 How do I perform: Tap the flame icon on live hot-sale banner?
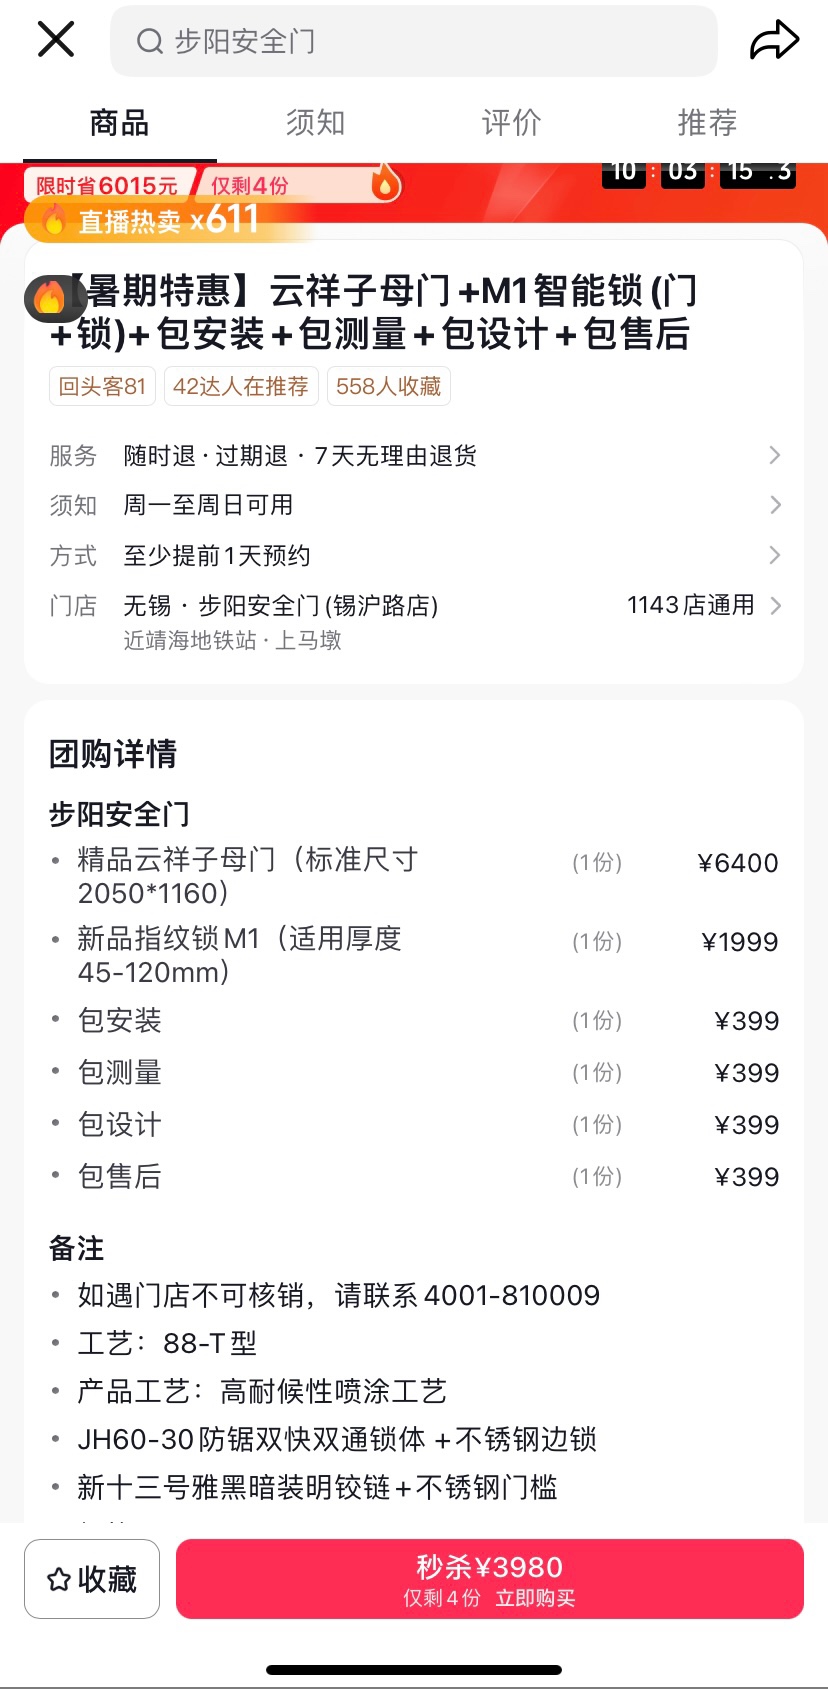point(54,220)
